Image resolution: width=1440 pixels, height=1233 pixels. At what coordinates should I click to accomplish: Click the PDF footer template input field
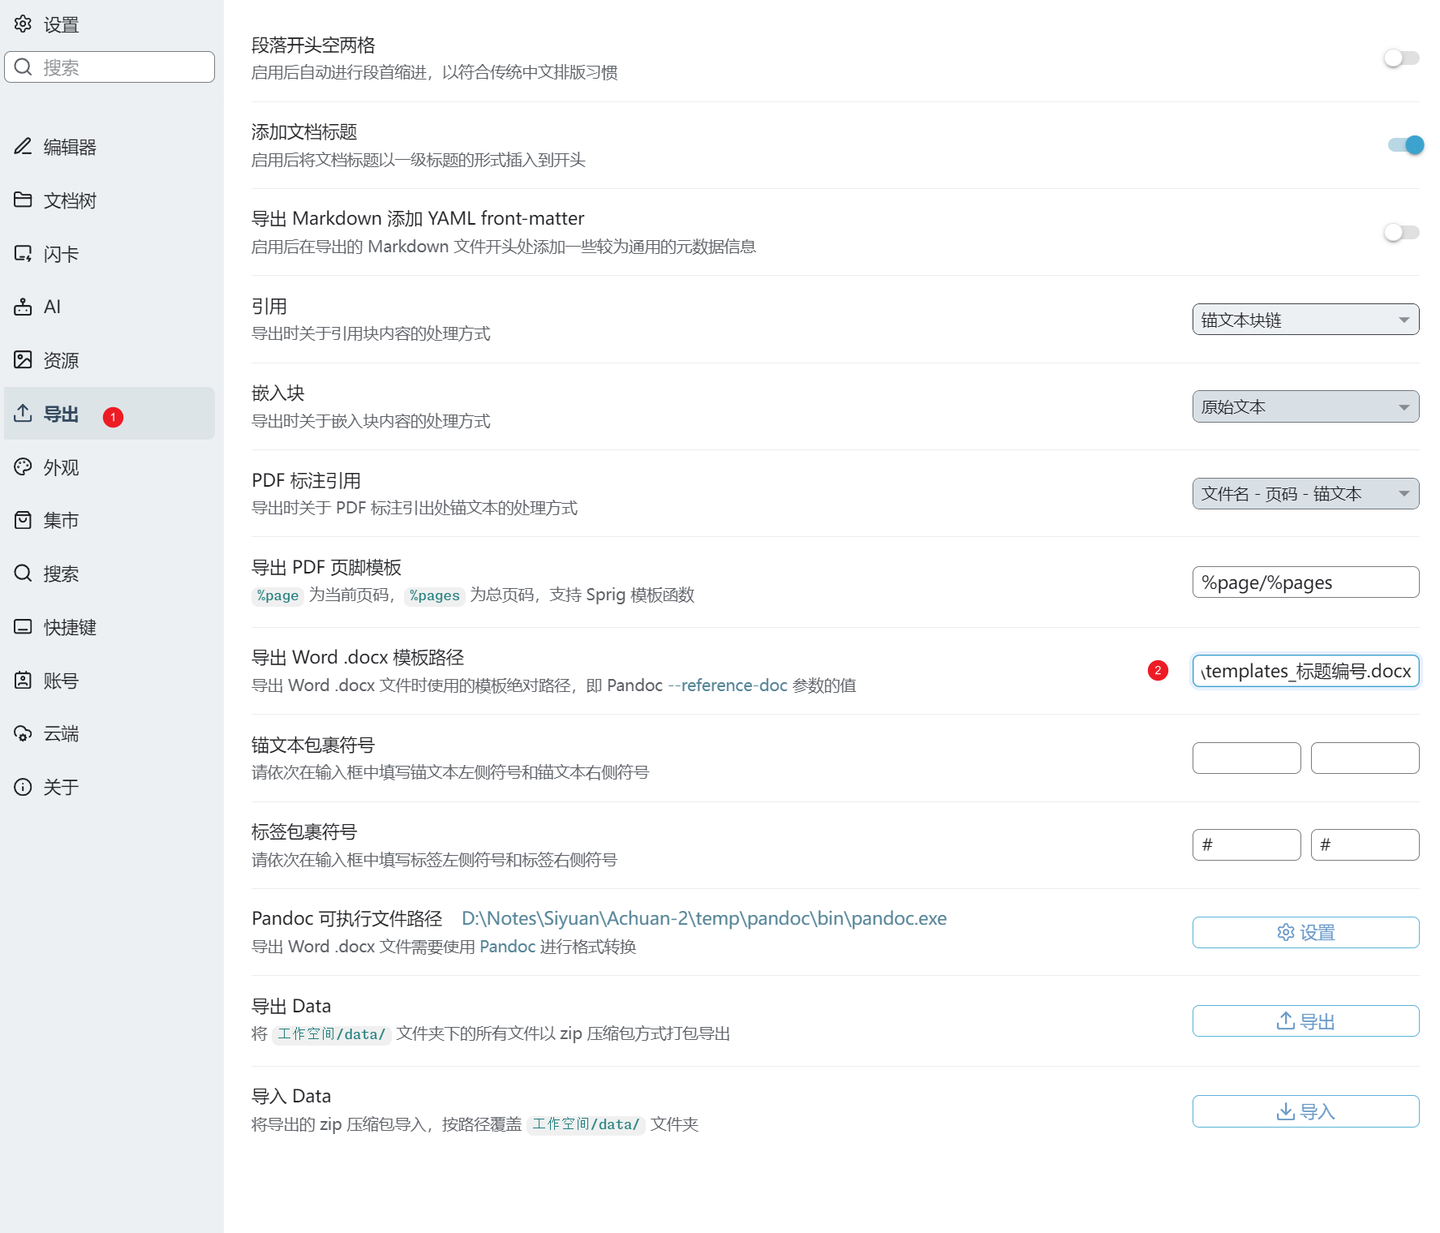click(1305, 582)
